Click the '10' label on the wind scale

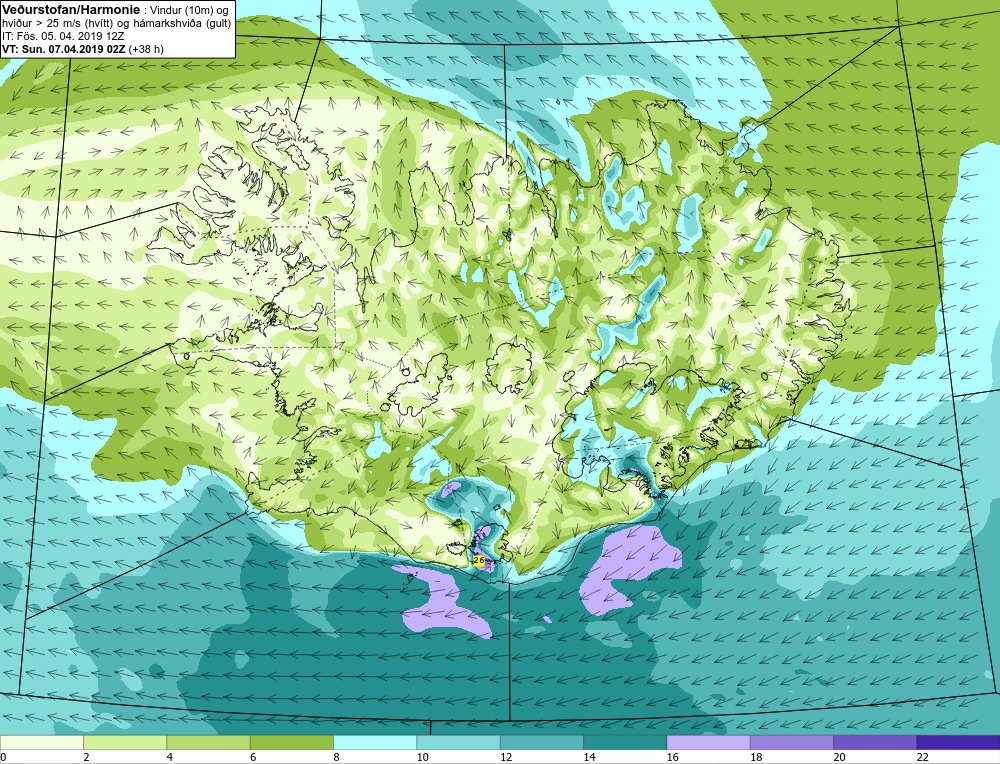tap(422, 757)
